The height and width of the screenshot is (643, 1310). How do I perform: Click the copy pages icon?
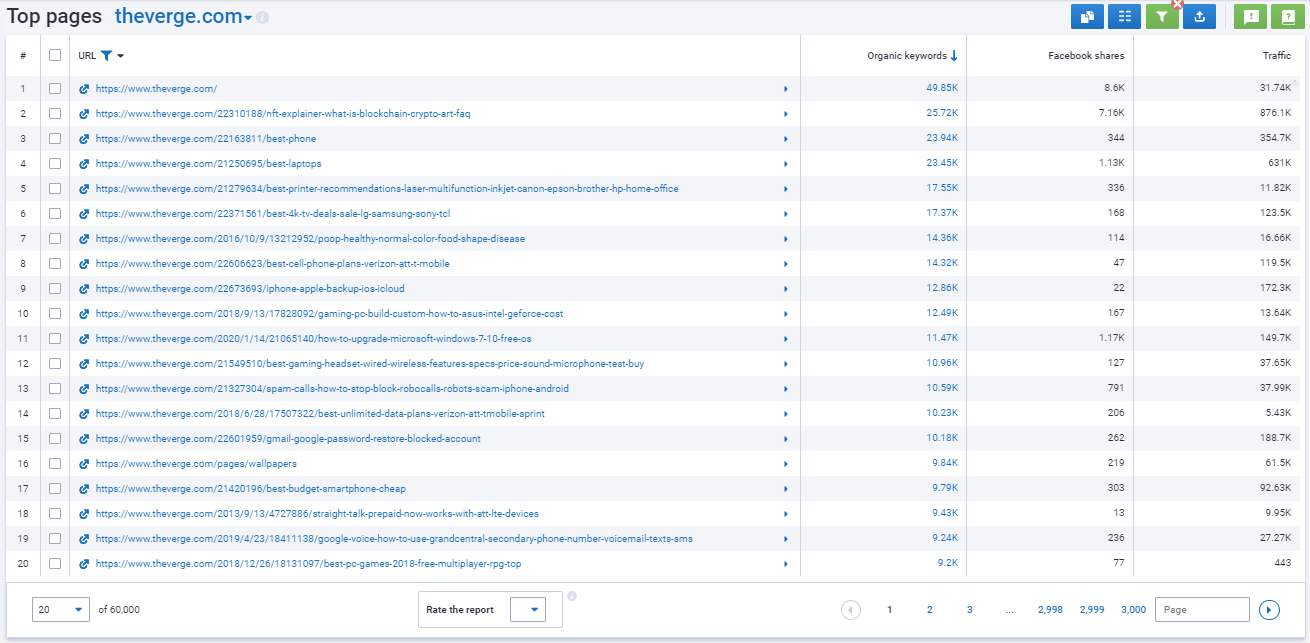[x=1087, y=16]
